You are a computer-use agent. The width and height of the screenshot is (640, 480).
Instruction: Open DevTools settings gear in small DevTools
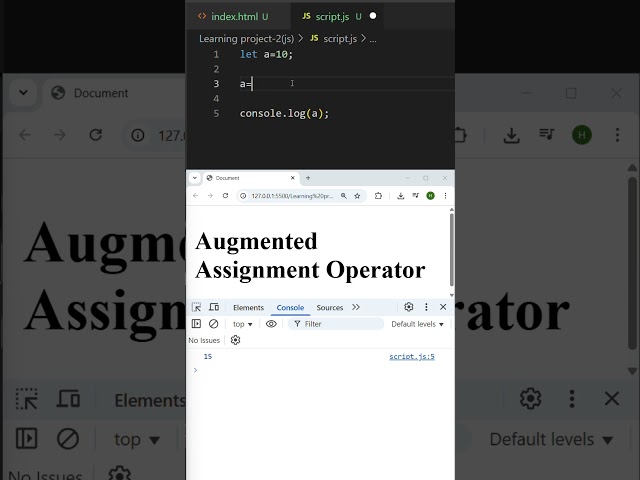(409, 307)
